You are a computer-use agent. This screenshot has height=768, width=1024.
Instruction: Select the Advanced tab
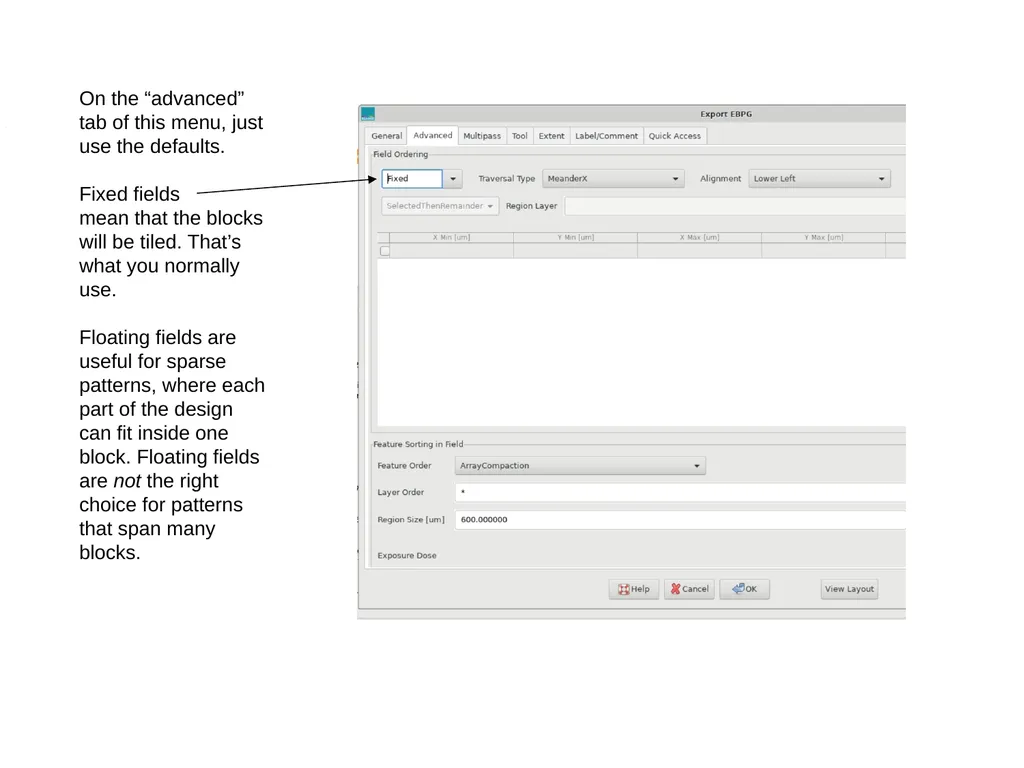coord(432,135)
